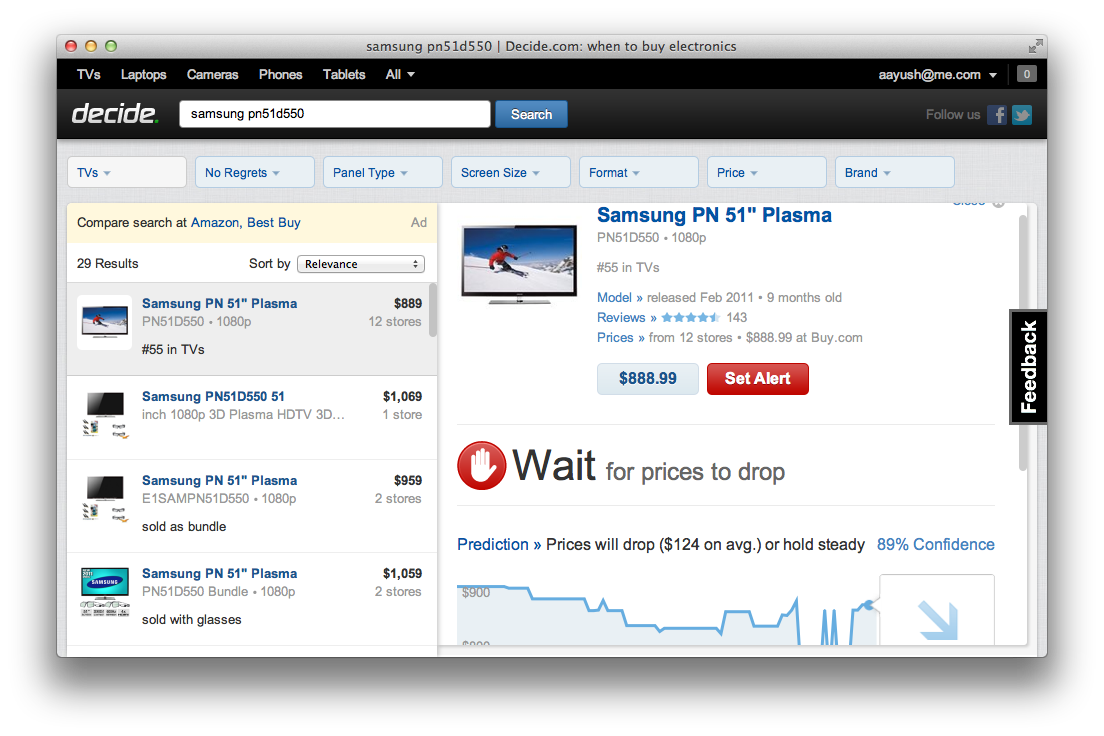Open the Feedback side tab

pos(1029,367)
